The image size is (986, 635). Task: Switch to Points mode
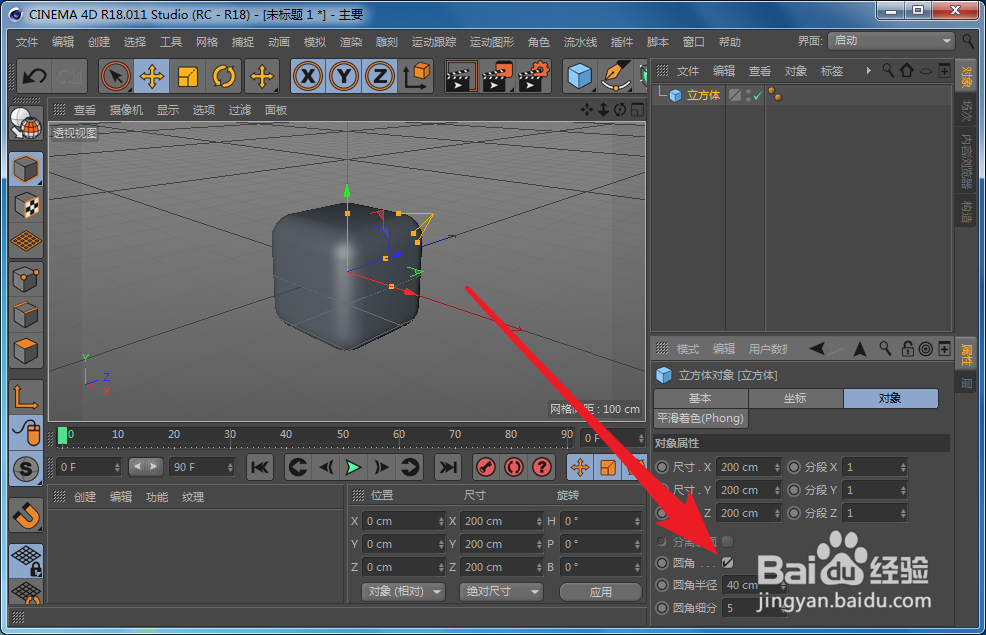[26, 279]
